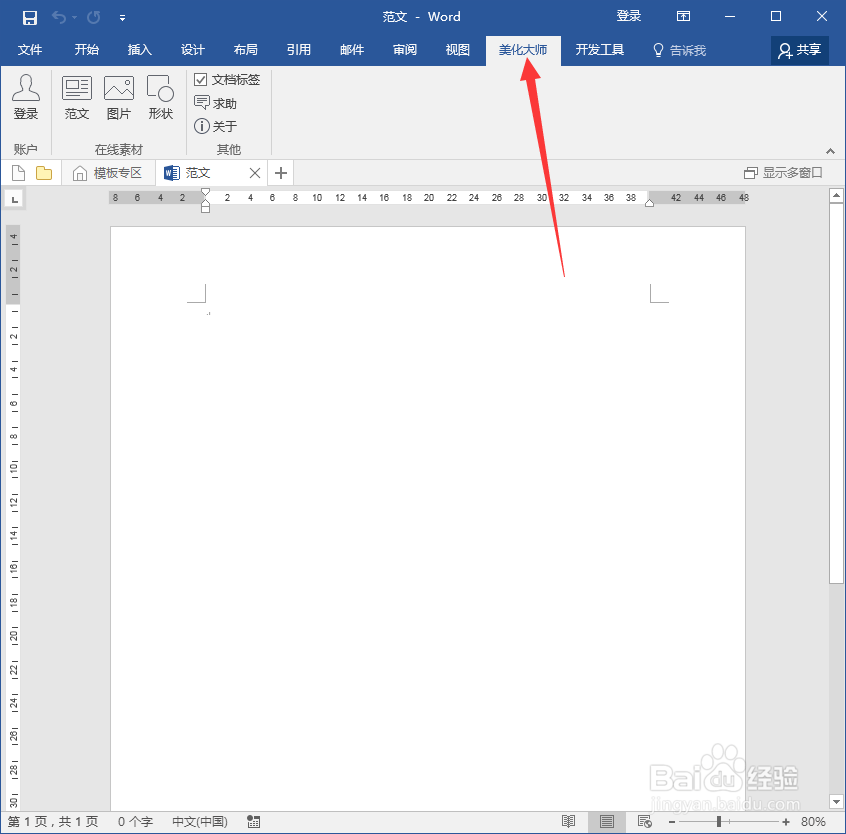Screen dimensions: 846x834
Task: Click the language indicator 中文(中国)
Action: [x=200, y=822]
